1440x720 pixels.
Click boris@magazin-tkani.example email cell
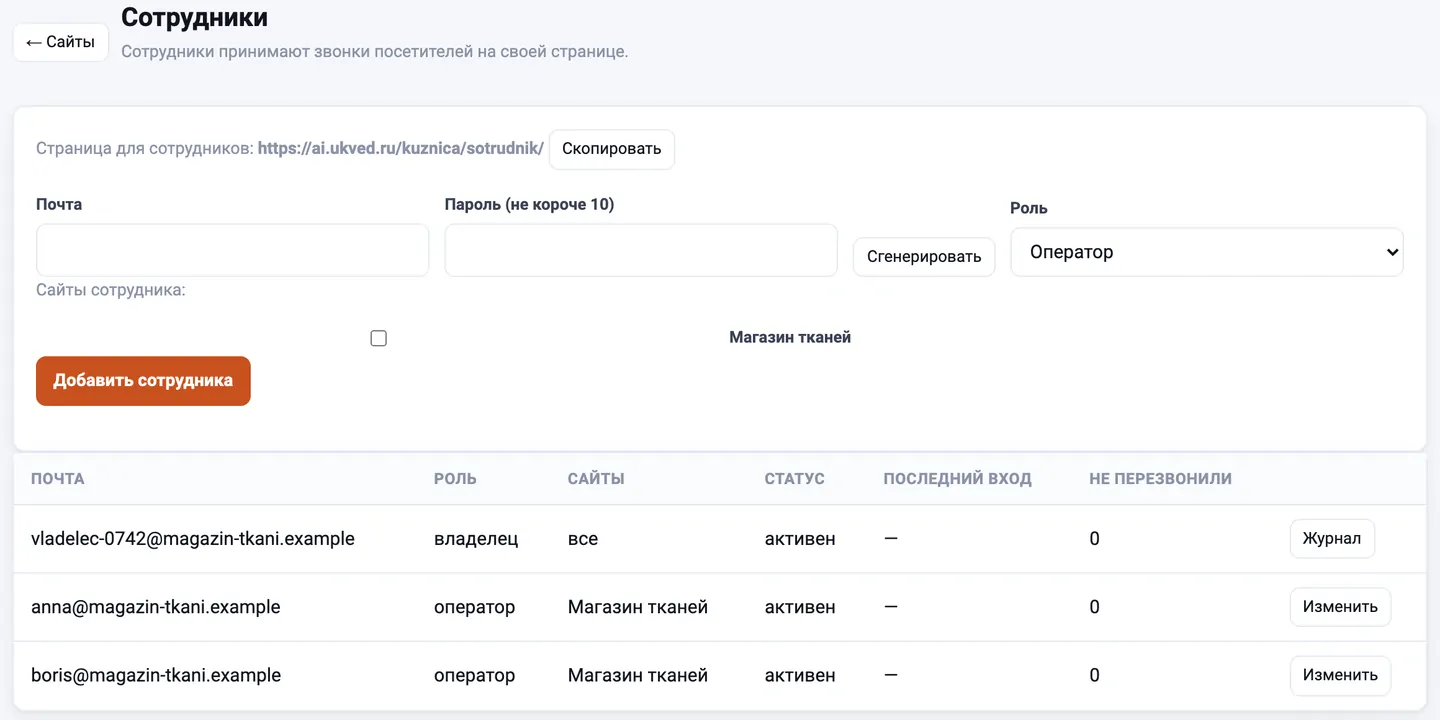pyautogui.click(x=156, y=675)
